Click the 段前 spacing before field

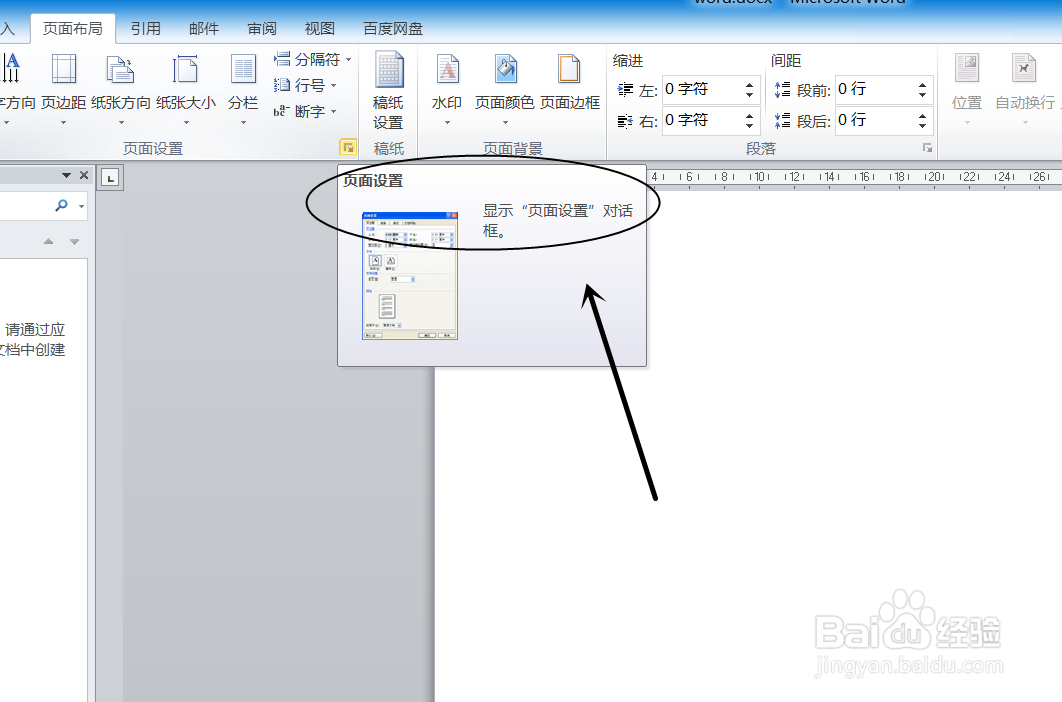coord(874,89)
